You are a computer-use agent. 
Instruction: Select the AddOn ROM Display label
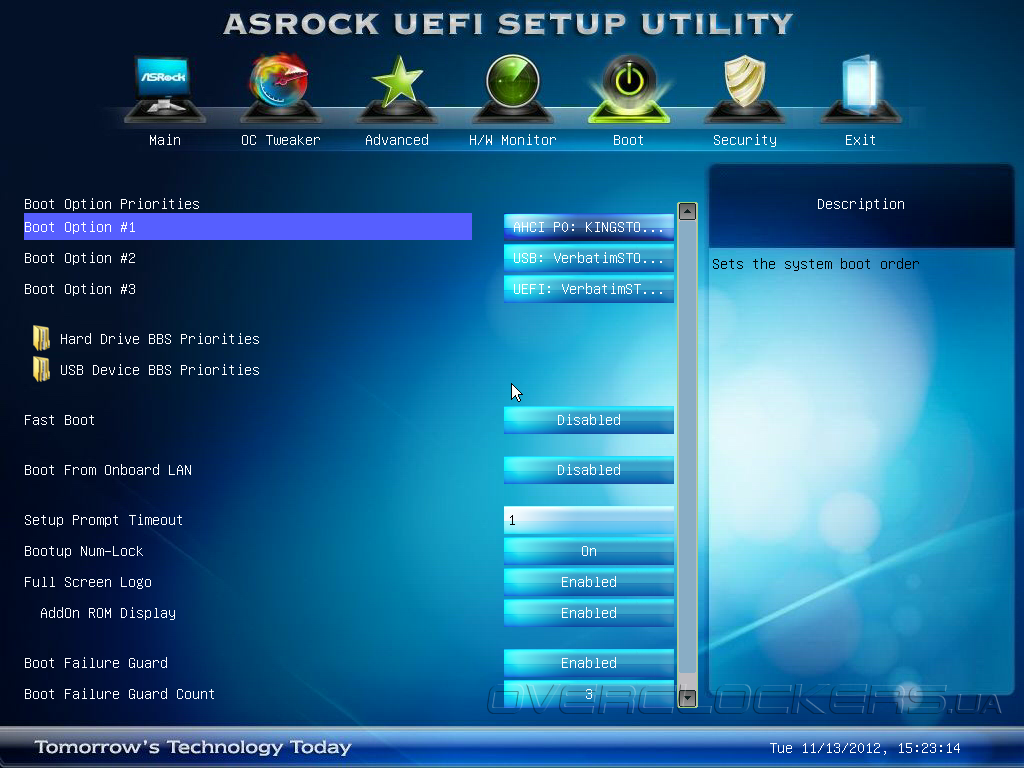pos(108,613)
